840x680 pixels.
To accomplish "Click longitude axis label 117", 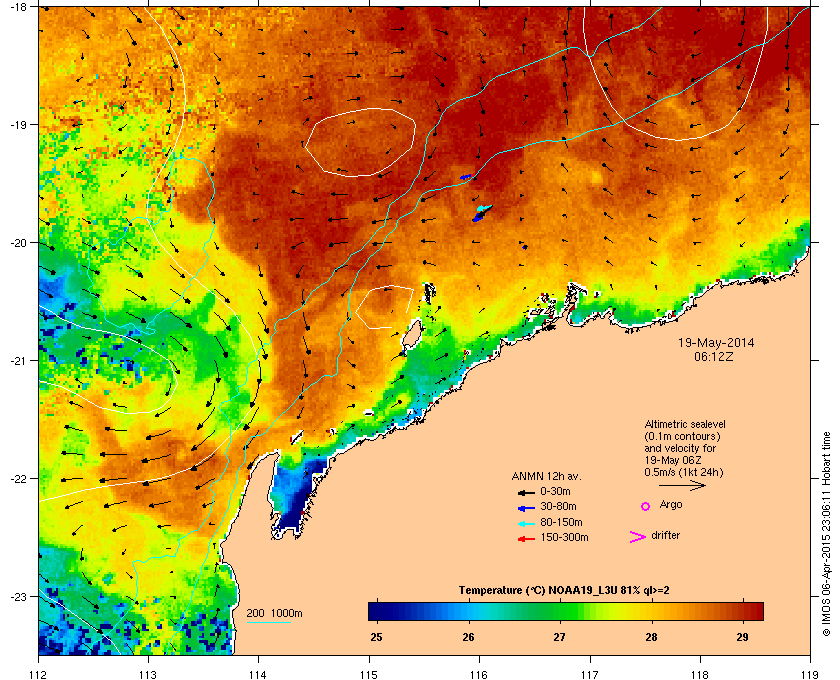I will (x=589, y=675).
